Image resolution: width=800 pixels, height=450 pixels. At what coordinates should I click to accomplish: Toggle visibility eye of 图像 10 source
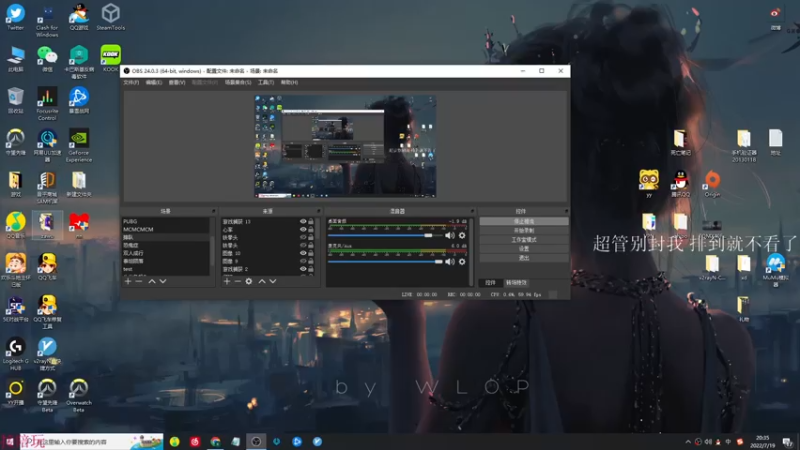point(303,253)
